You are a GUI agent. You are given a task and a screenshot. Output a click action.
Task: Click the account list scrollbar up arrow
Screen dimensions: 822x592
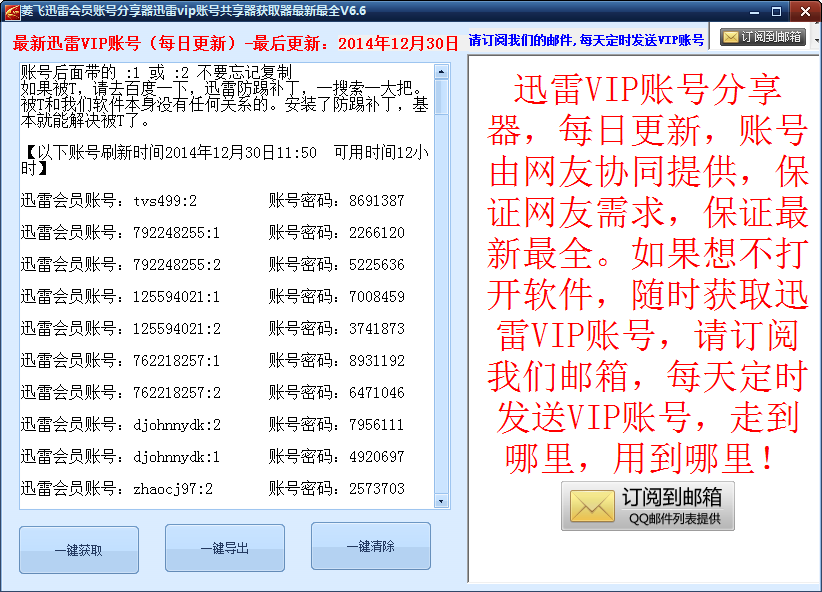[x=441, y=71]
